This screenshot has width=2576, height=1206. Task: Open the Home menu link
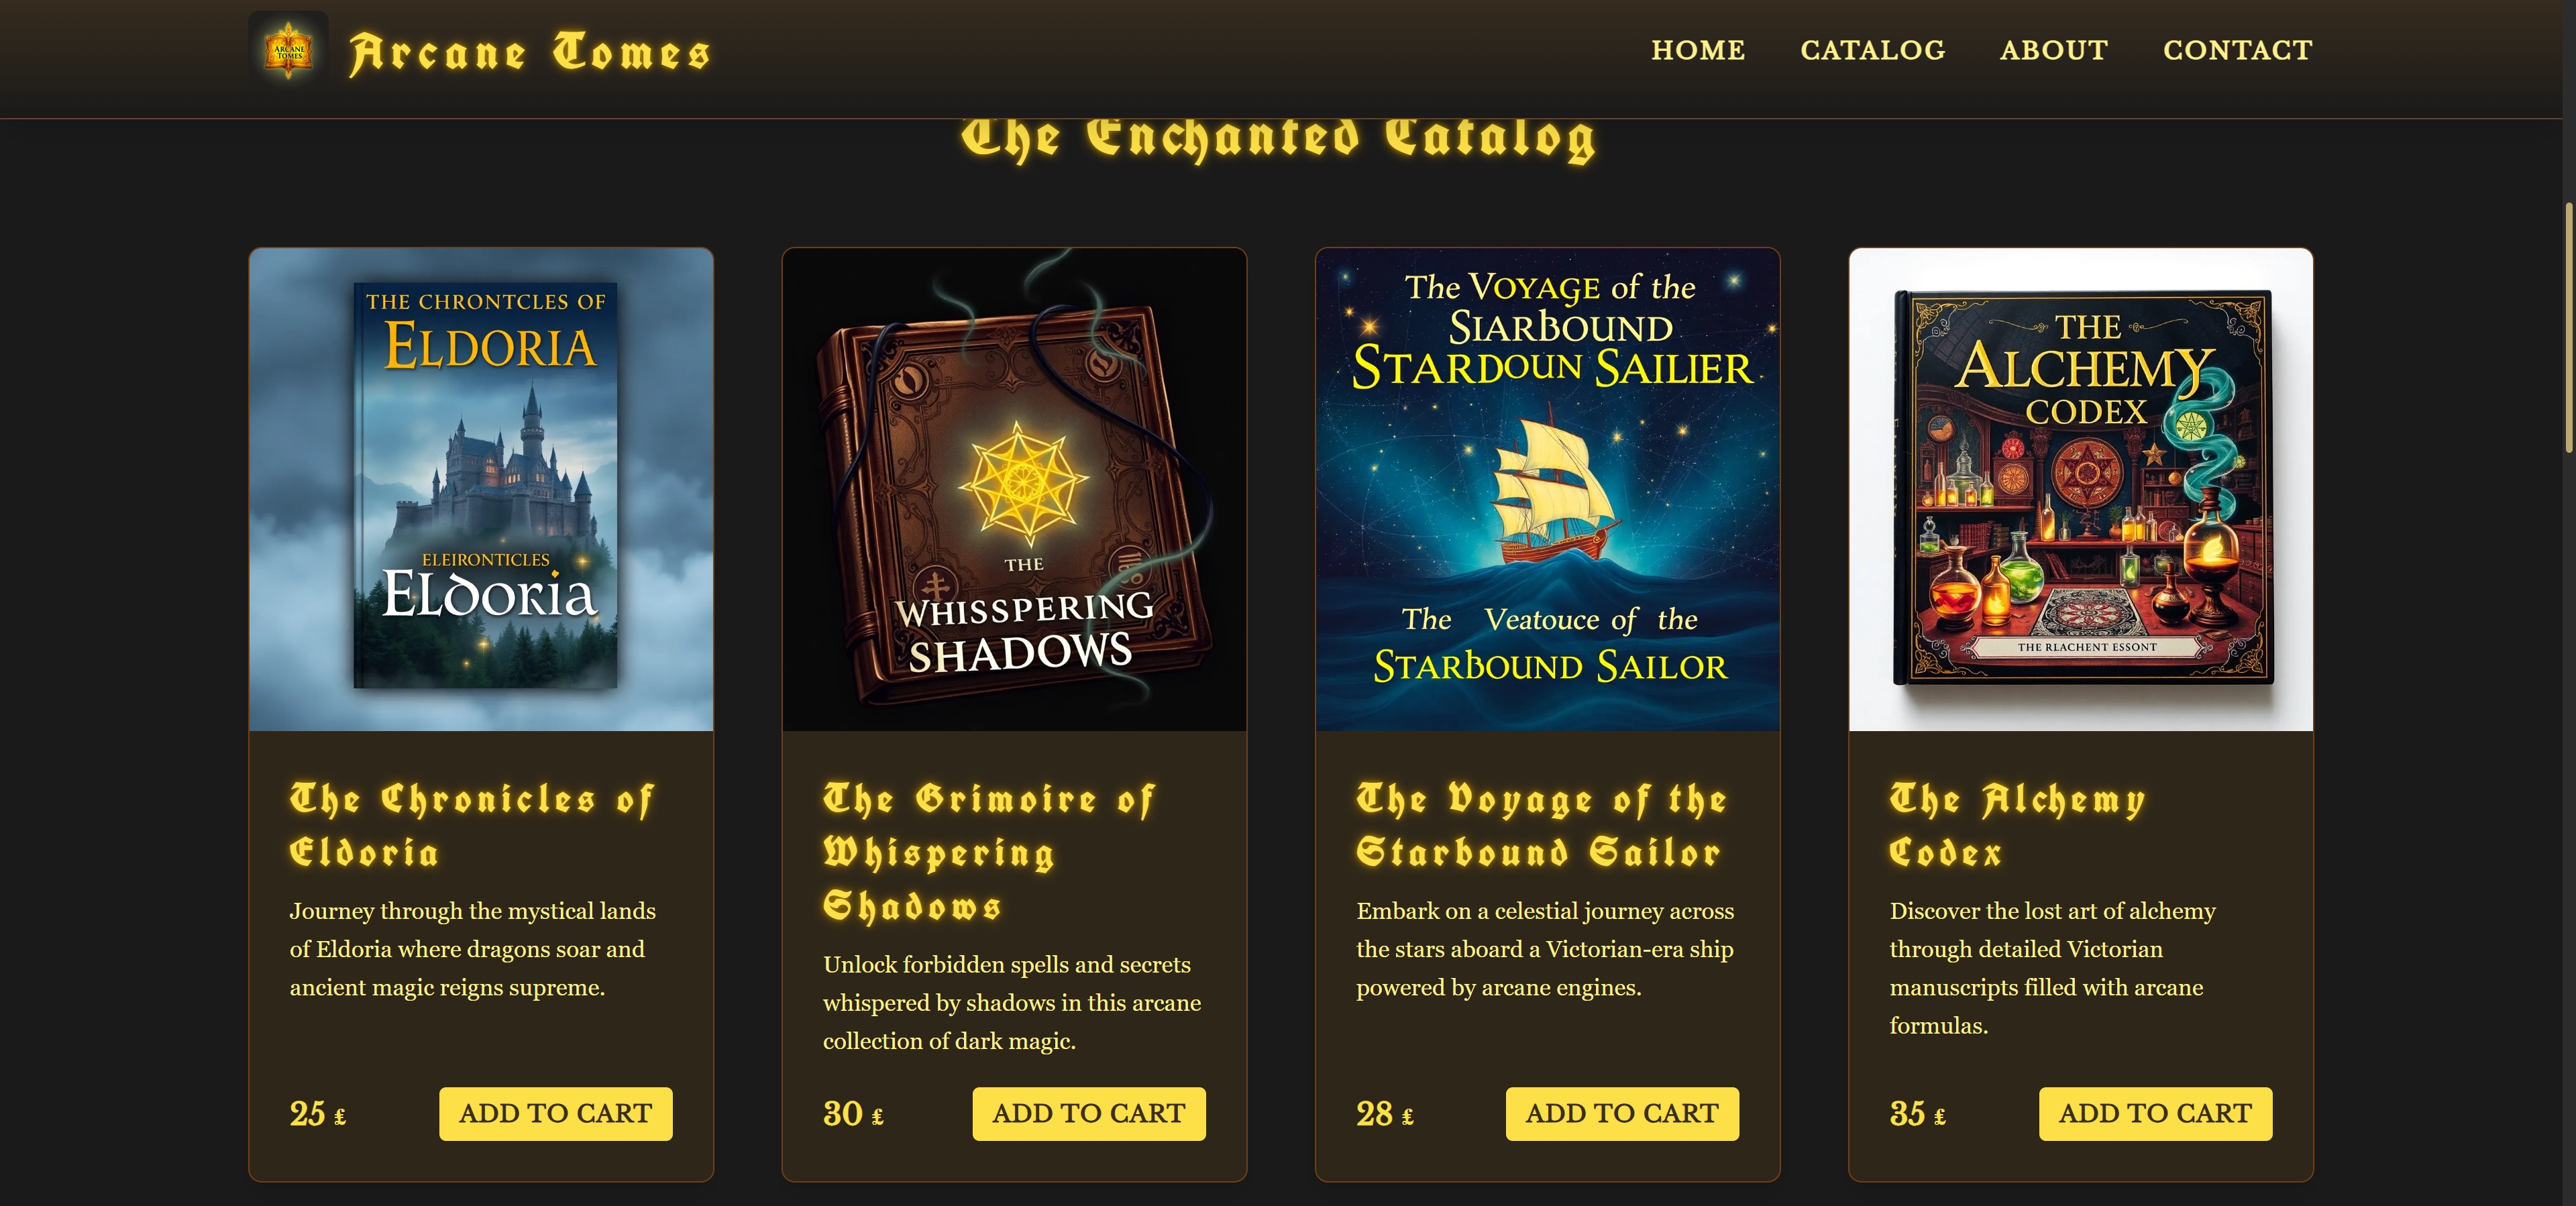[x=1698, y=50]
